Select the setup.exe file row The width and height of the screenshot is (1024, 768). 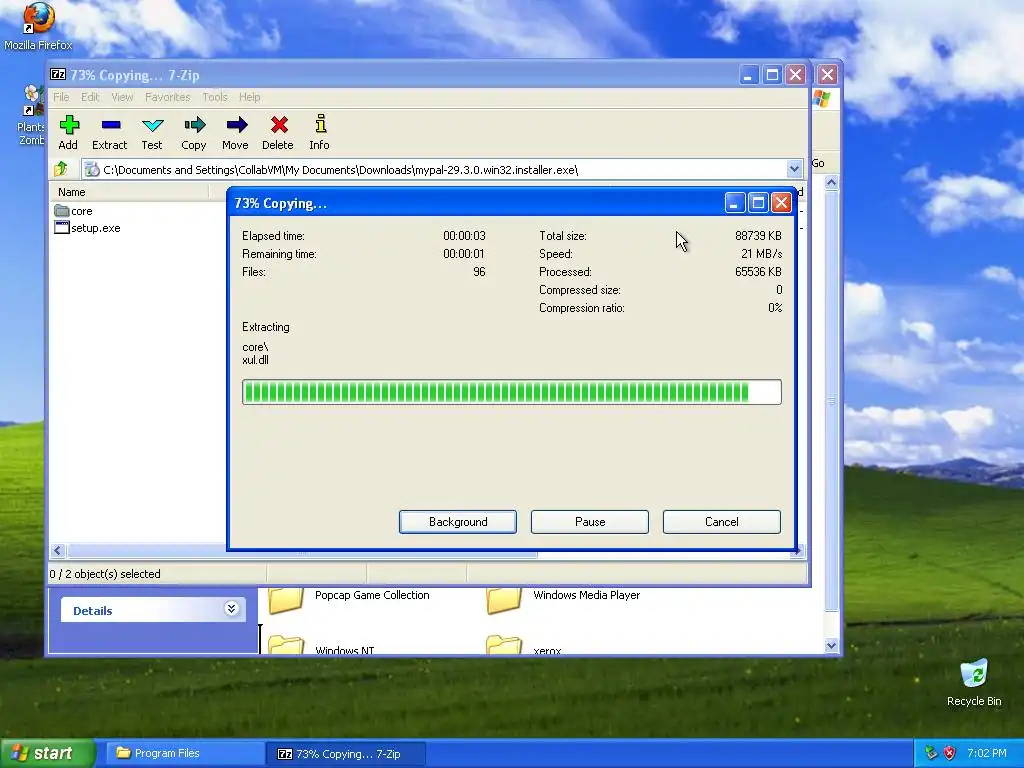(87, 228)
